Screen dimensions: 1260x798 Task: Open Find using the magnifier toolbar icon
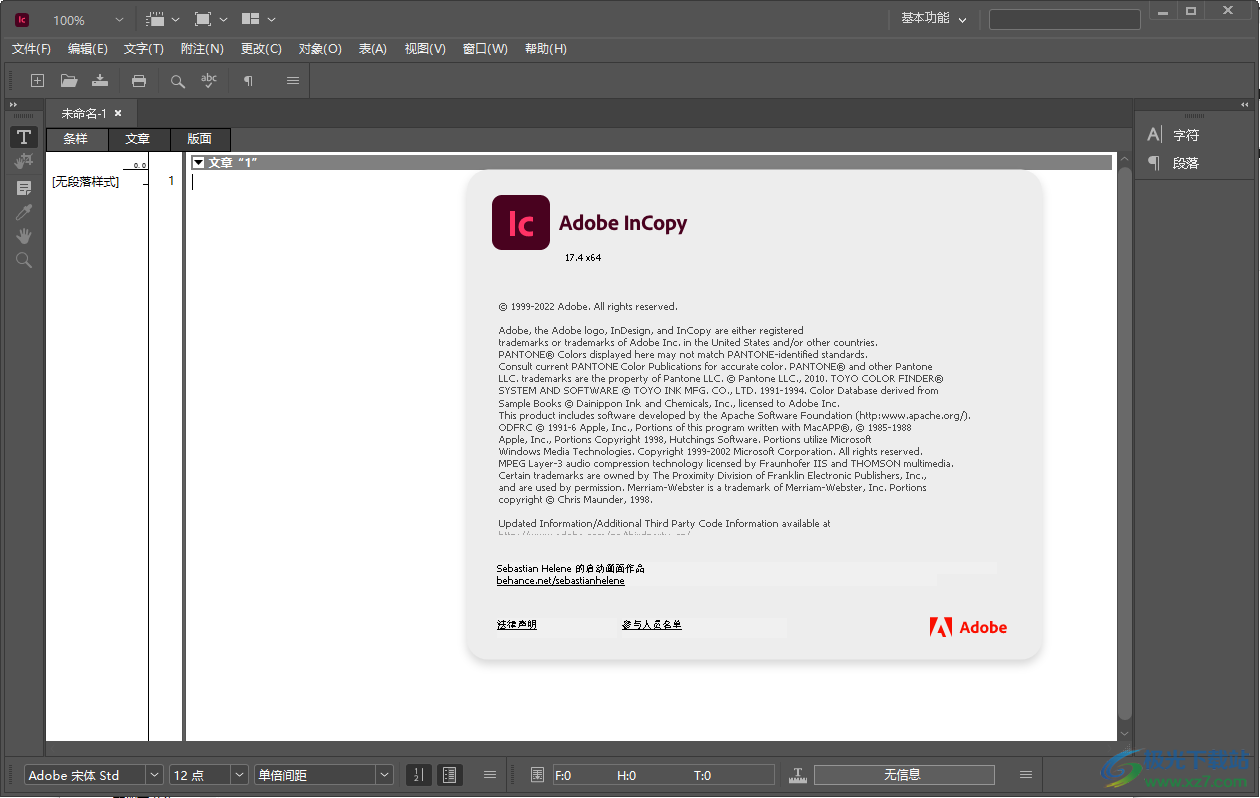click(x=178, y=81)
